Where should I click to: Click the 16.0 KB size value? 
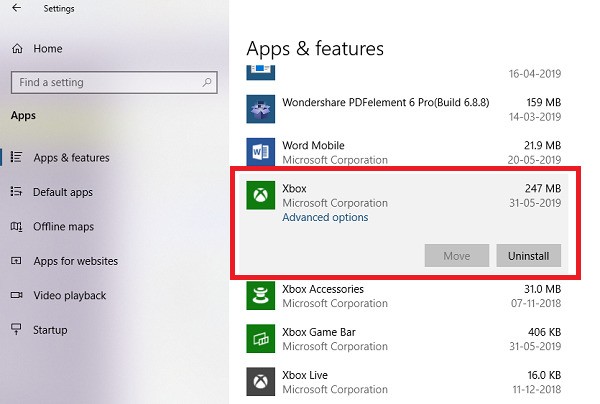(x=544, y=375)
